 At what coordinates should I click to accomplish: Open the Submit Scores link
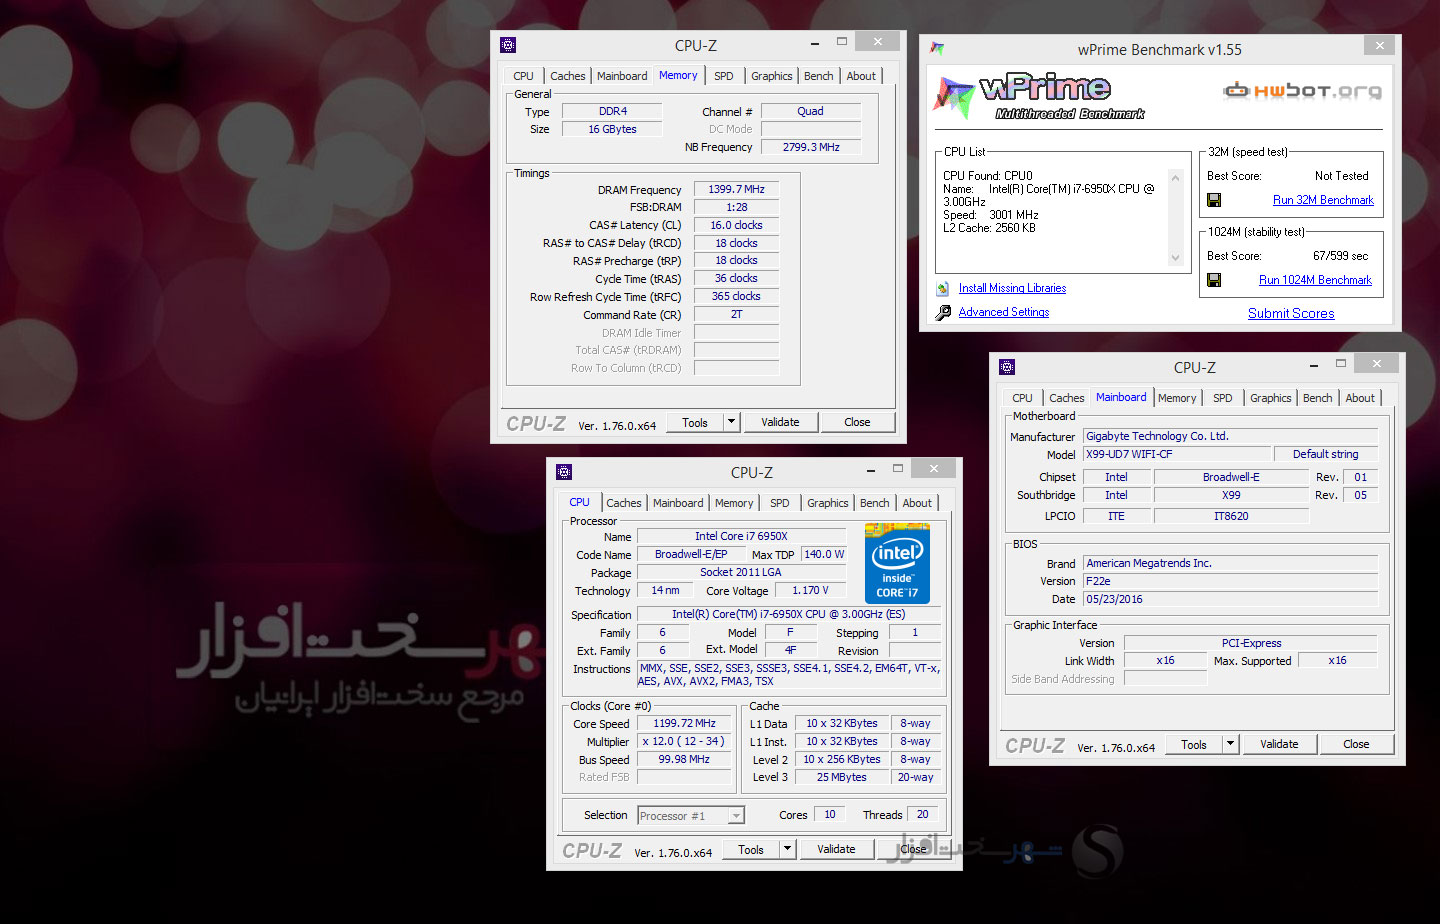coord(1290,313)
